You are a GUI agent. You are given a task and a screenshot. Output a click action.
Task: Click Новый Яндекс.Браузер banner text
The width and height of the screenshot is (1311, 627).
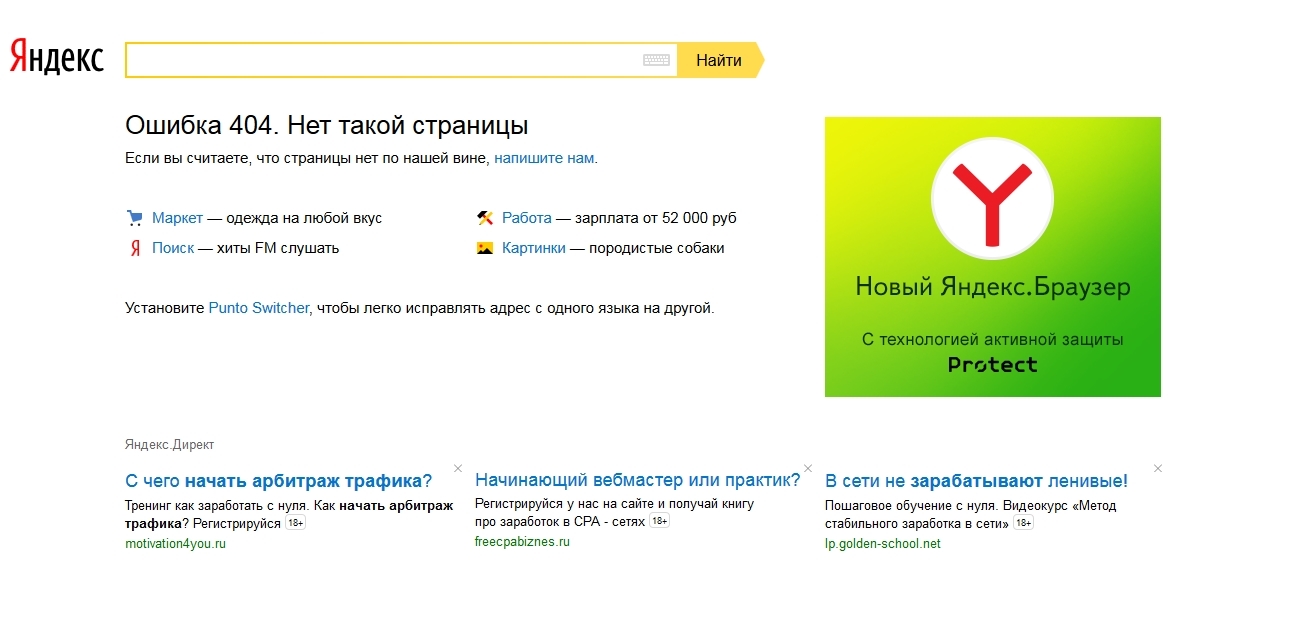click(x=993, y=288)
